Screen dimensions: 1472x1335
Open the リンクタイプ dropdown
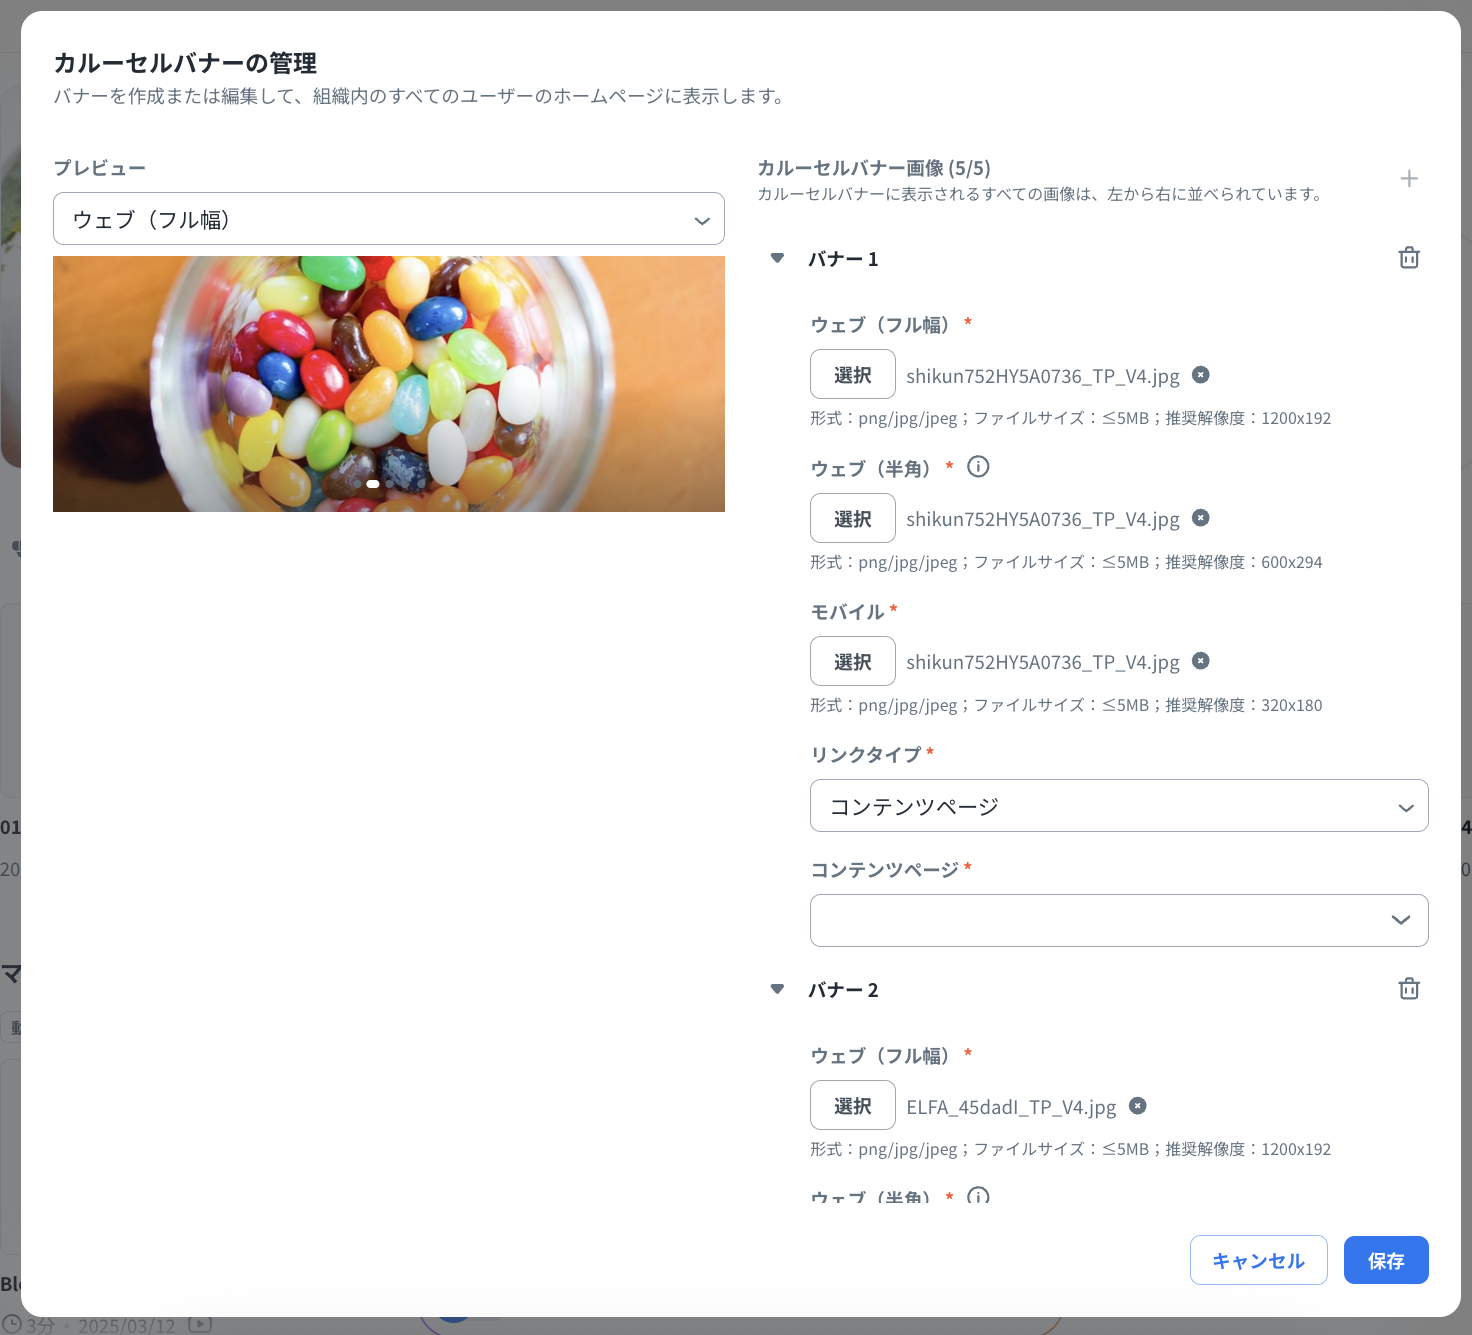pyautogui.click(x=1118, y=806)
